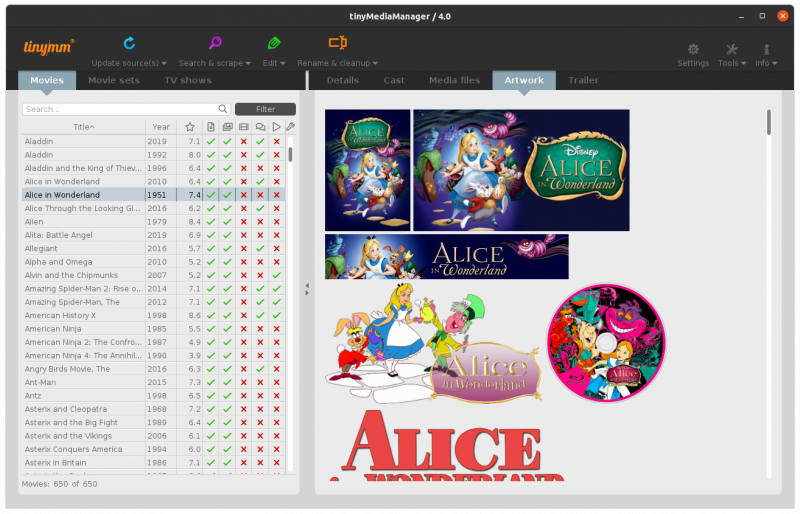
Task: Select Aladdin 1992 row
Action: [154, 155]
